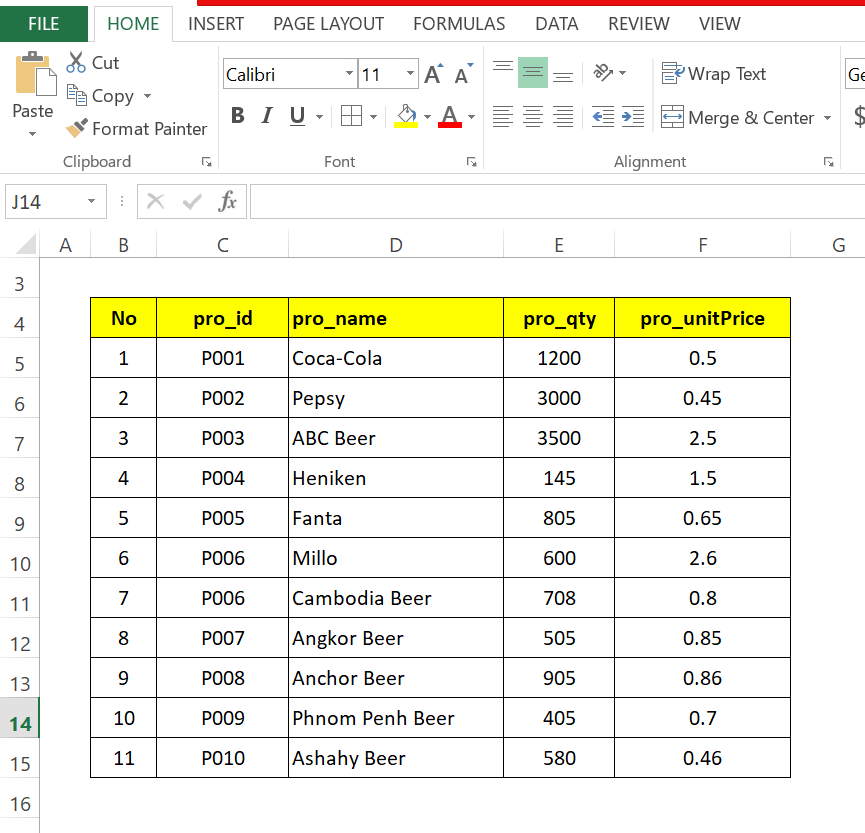Click the Paste clipboard icon

click(35, 73)
